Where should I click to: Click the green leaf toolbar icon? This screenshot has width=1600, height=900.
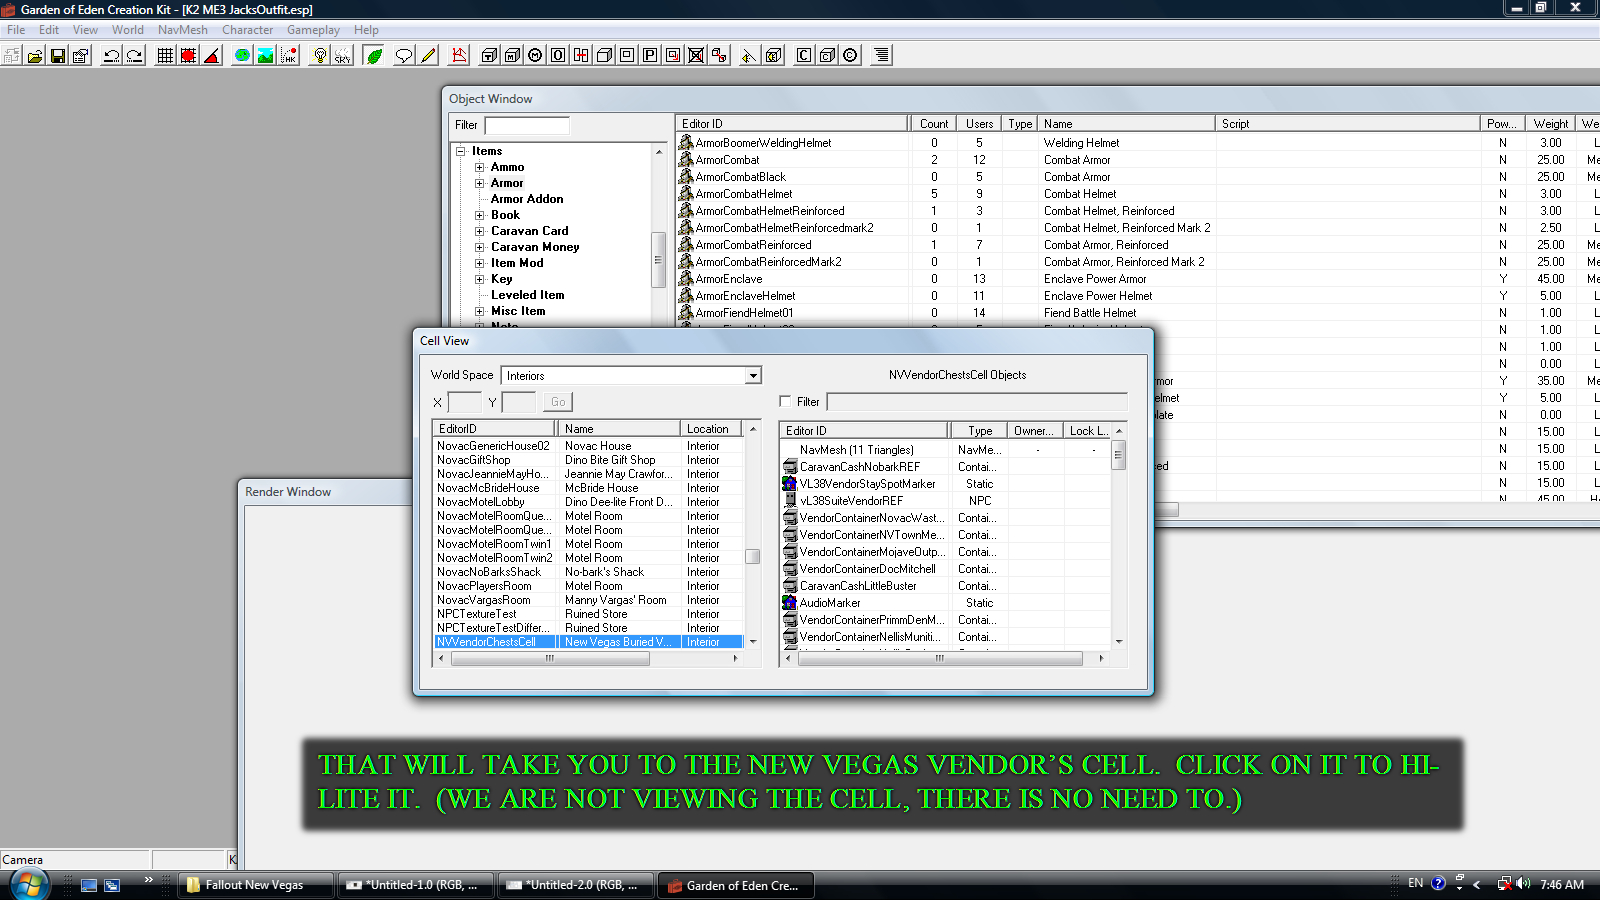coord(374,56)
